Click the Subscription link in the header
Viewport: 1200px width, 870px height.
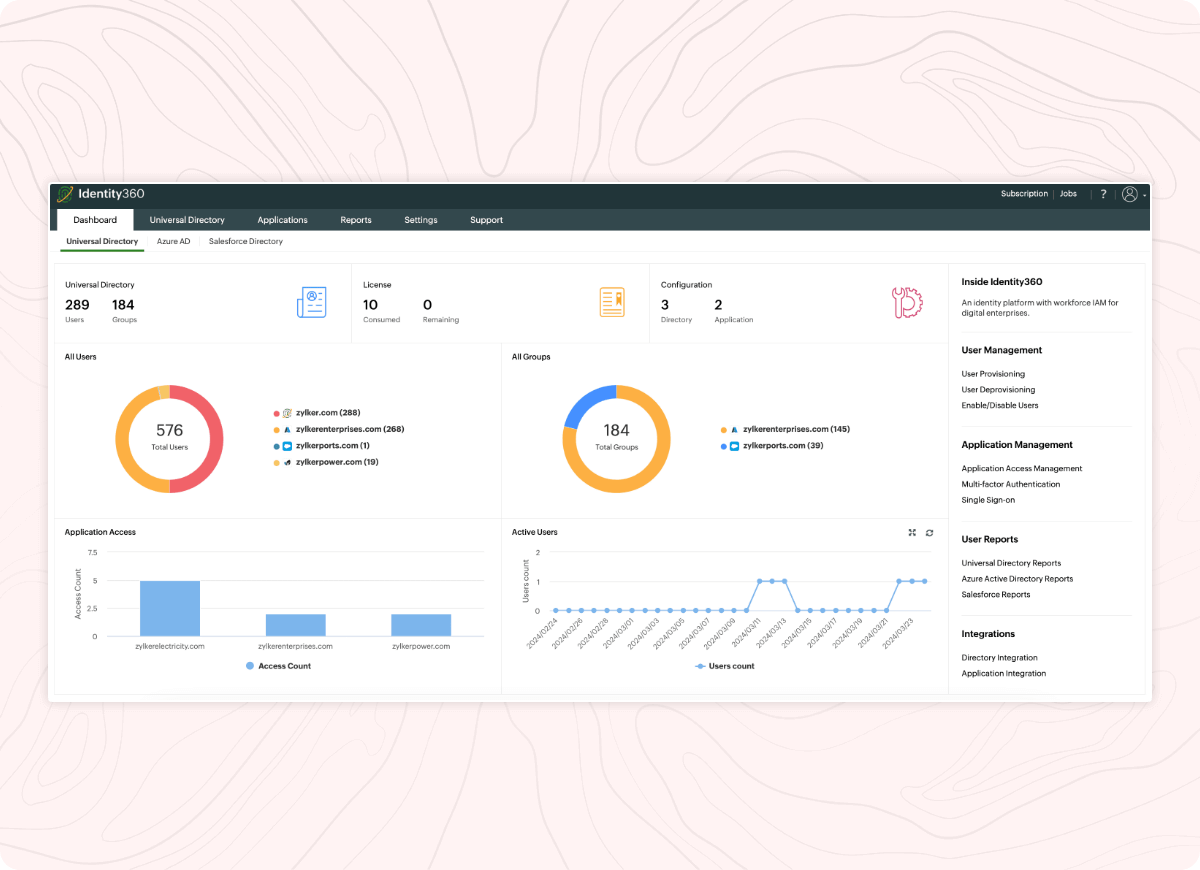pos(1024,194)
